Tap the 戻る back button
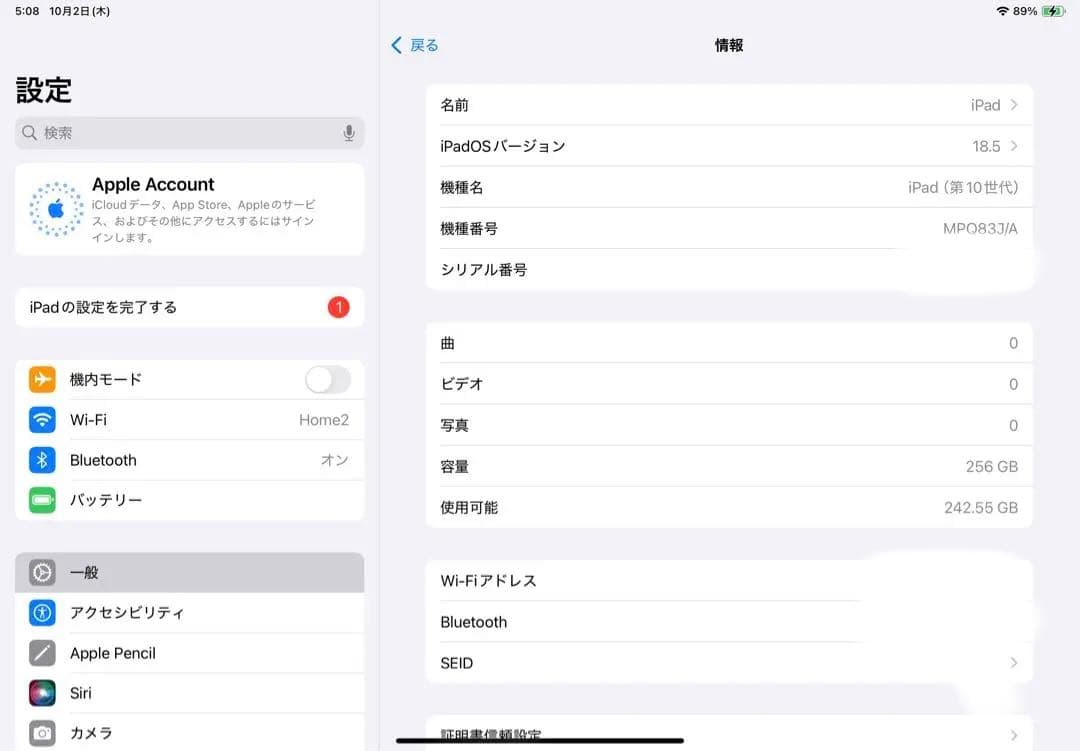1080x751 pixels. [415, 45]
